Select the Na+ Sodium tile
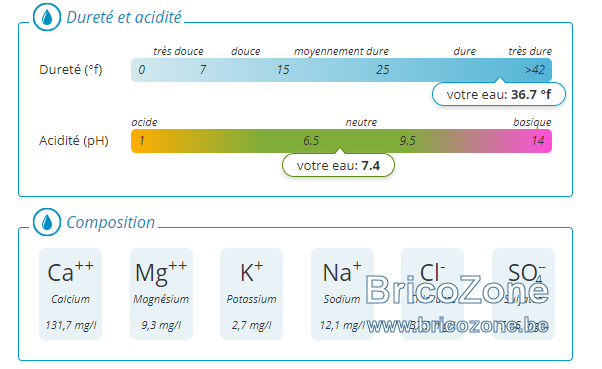 (342, 294)
